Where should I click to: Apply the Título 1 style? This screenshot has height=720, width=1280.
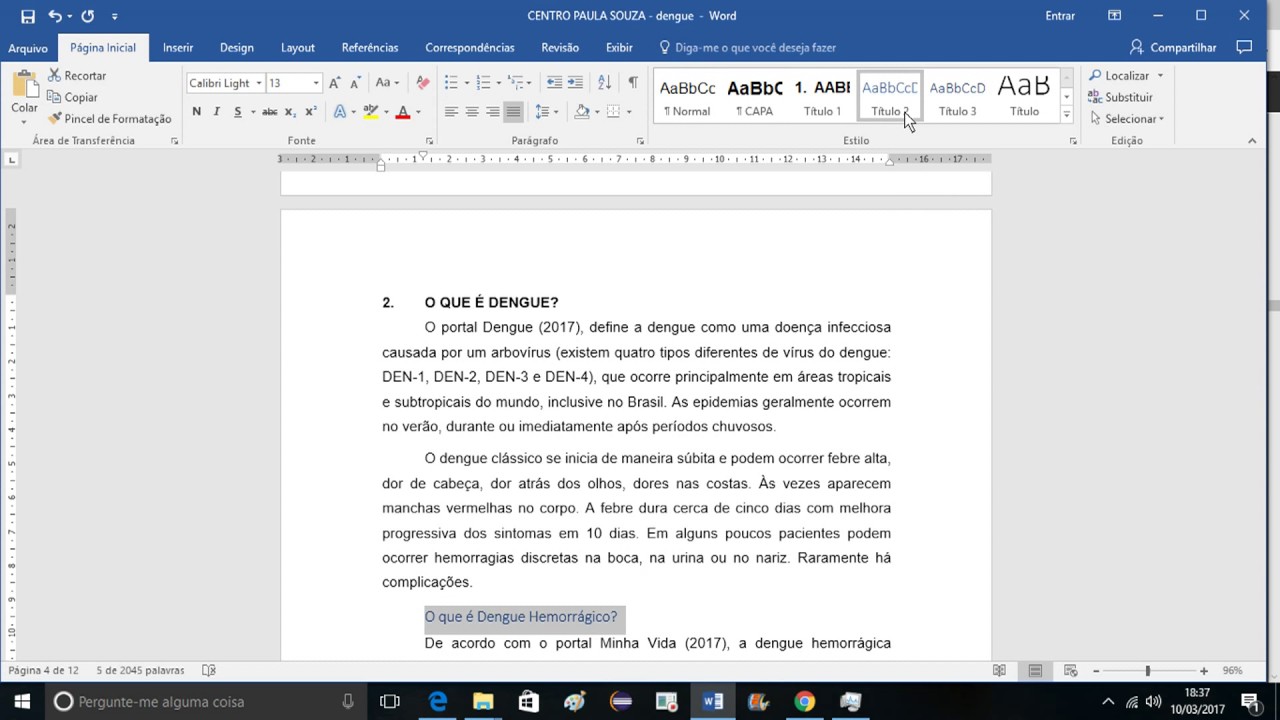pyautogui.click(x=823, y=97)
